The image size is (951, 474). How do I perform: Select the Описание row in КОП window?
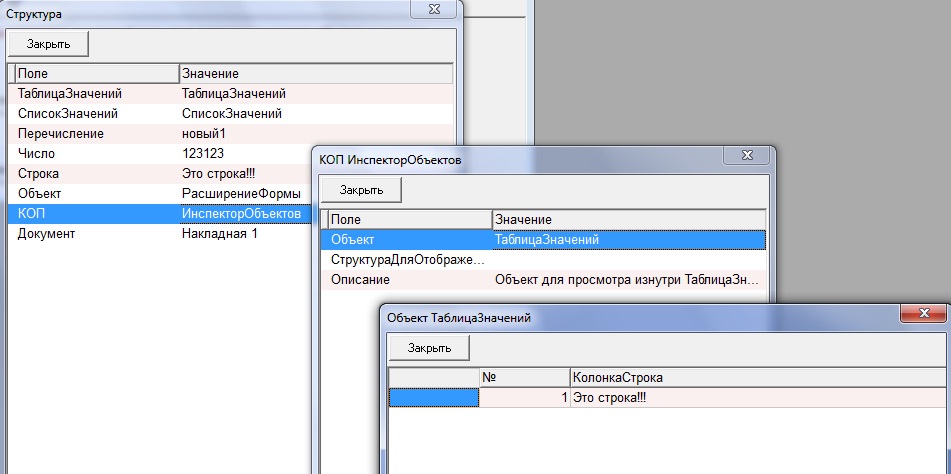point(360,280)
